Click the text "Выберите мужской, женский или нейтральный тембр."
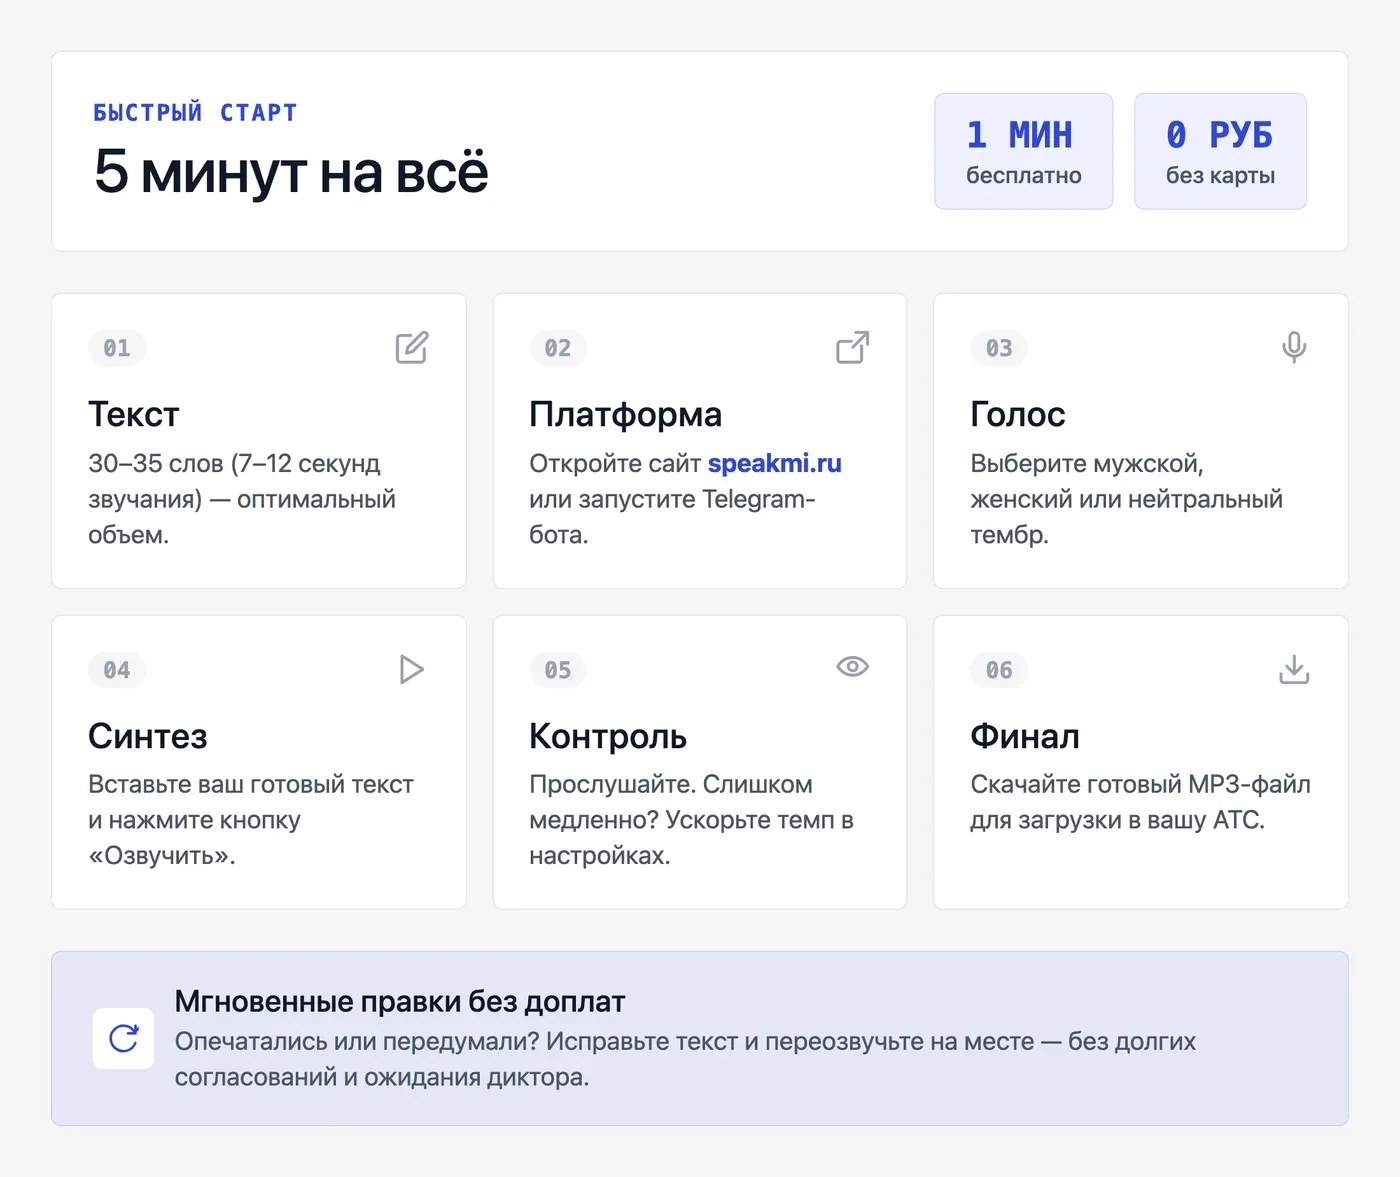 tap(1126, 499)
